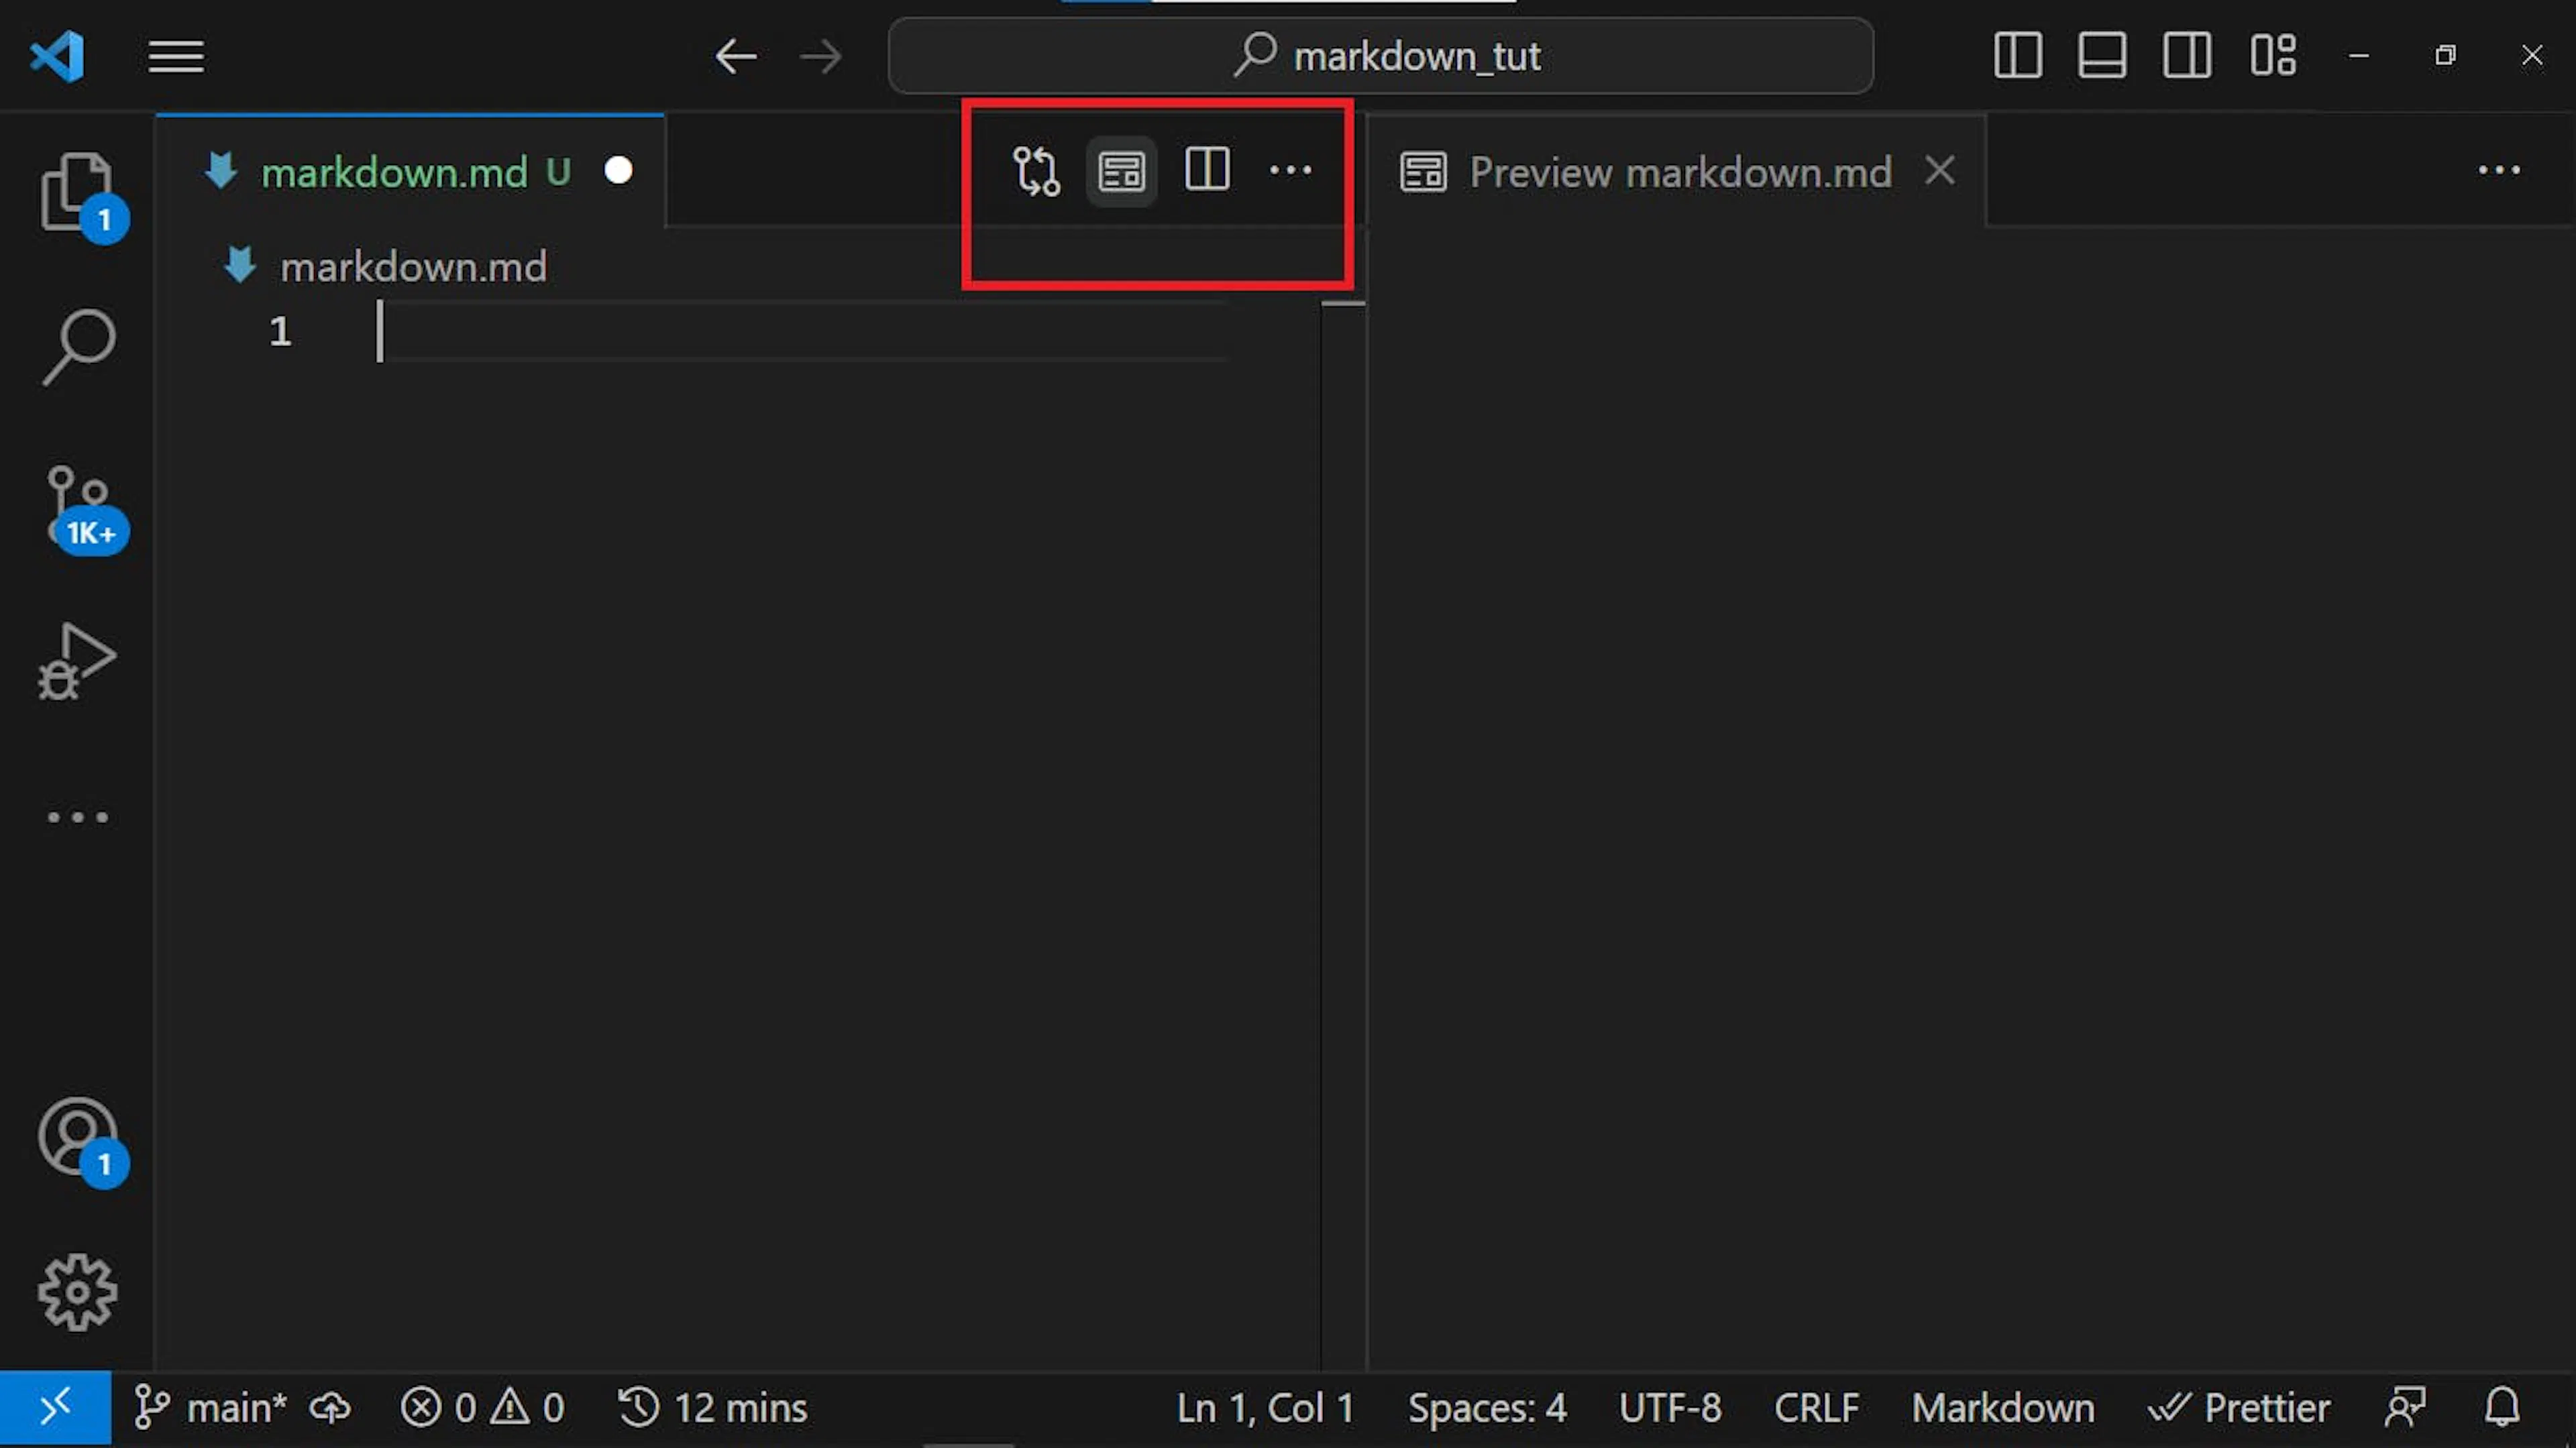Change end of line sequence CRLF

(x=1816, y=1408)
